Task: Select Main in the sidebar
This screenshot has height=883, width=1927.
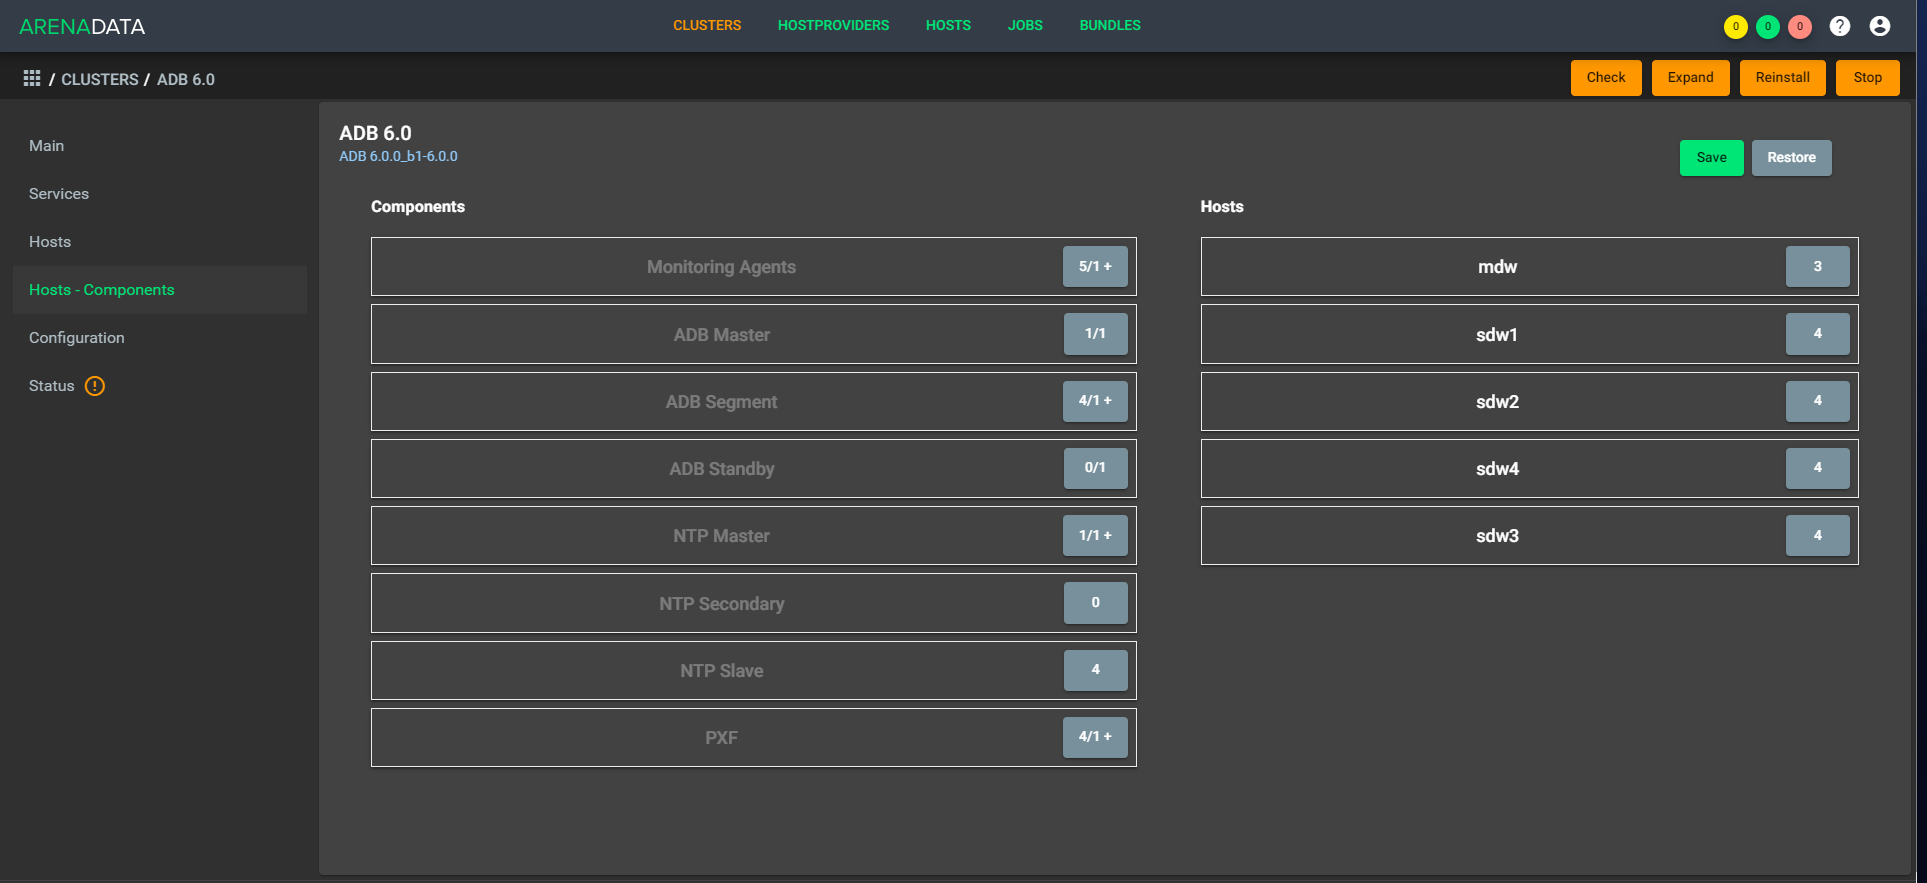Action: (x=160, y=146)
